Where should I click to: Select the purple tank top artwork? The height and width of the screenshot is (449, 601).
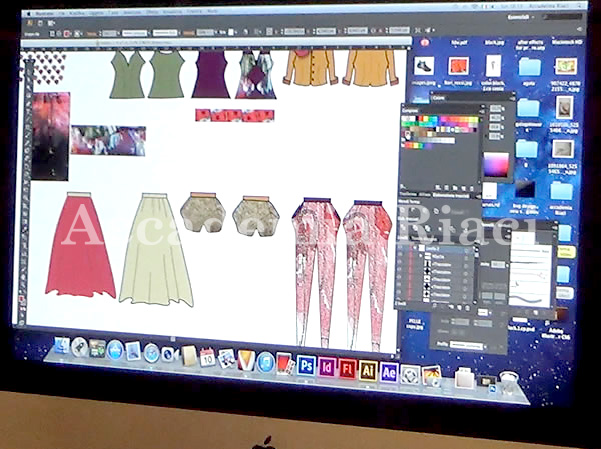[211, 74]
